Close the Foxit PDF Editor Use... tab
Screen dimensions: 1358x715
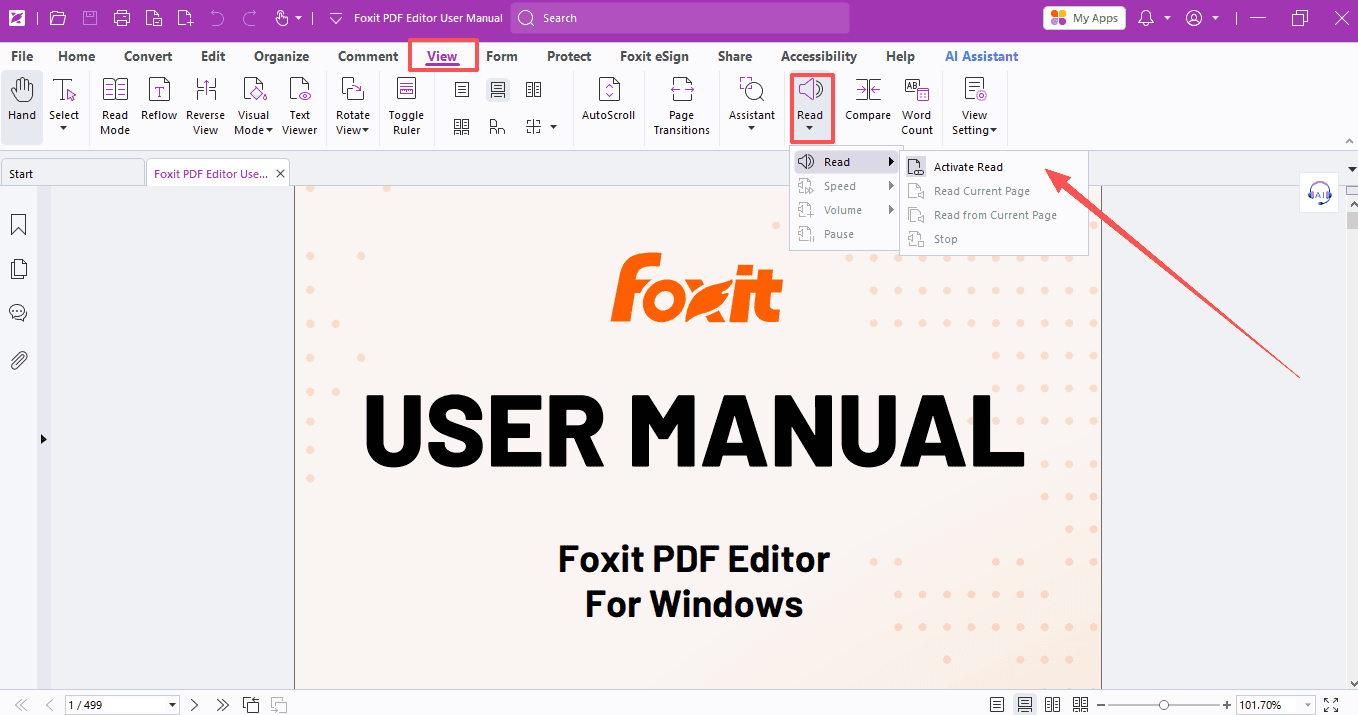[x=281, y=173]
